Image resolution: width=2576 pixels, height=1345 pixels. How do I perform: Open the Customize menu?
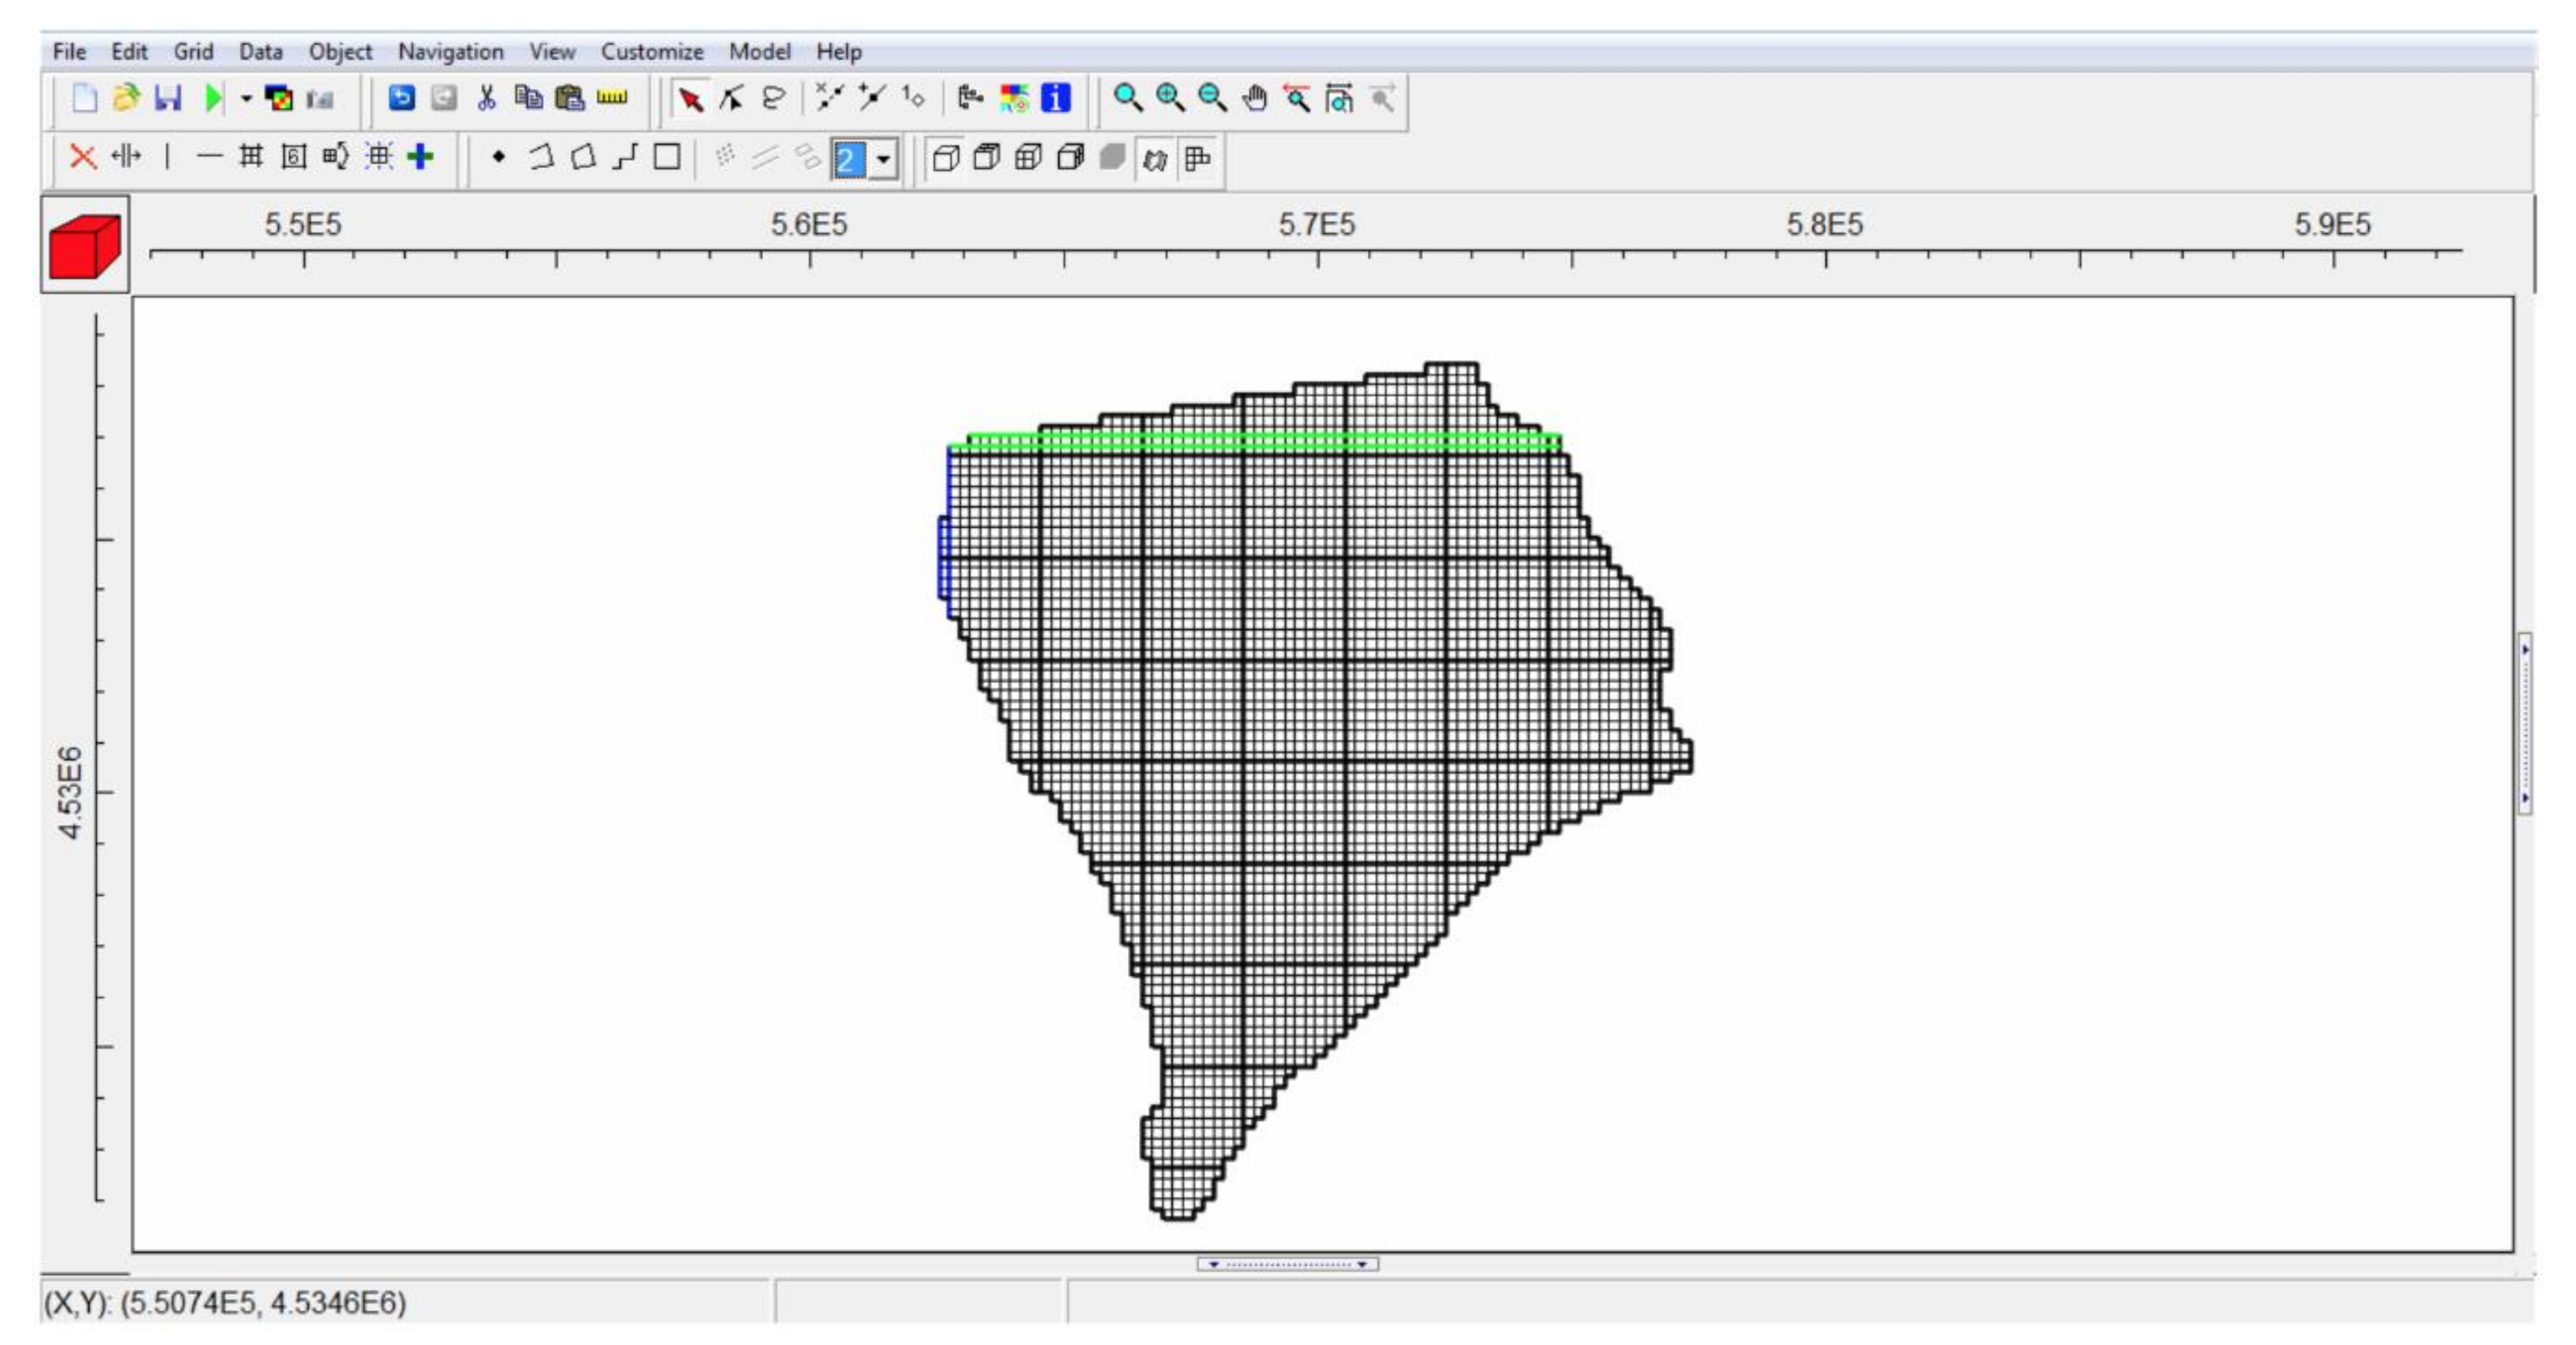tap(652, 51)
